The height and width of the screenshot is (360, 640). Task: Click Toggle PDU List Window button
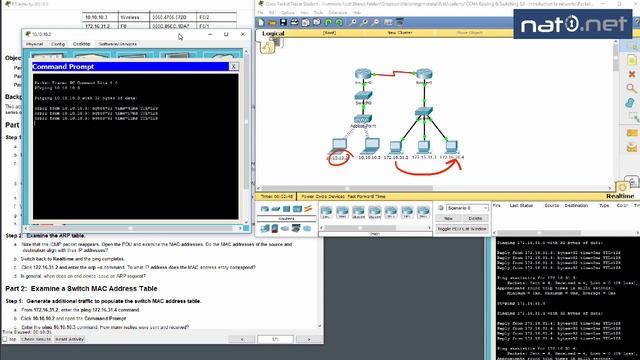point(462,229)
